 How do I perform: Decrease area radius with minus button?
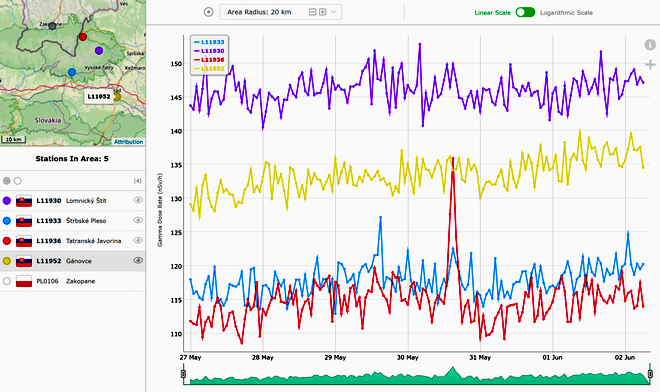(x=313, y=12)
